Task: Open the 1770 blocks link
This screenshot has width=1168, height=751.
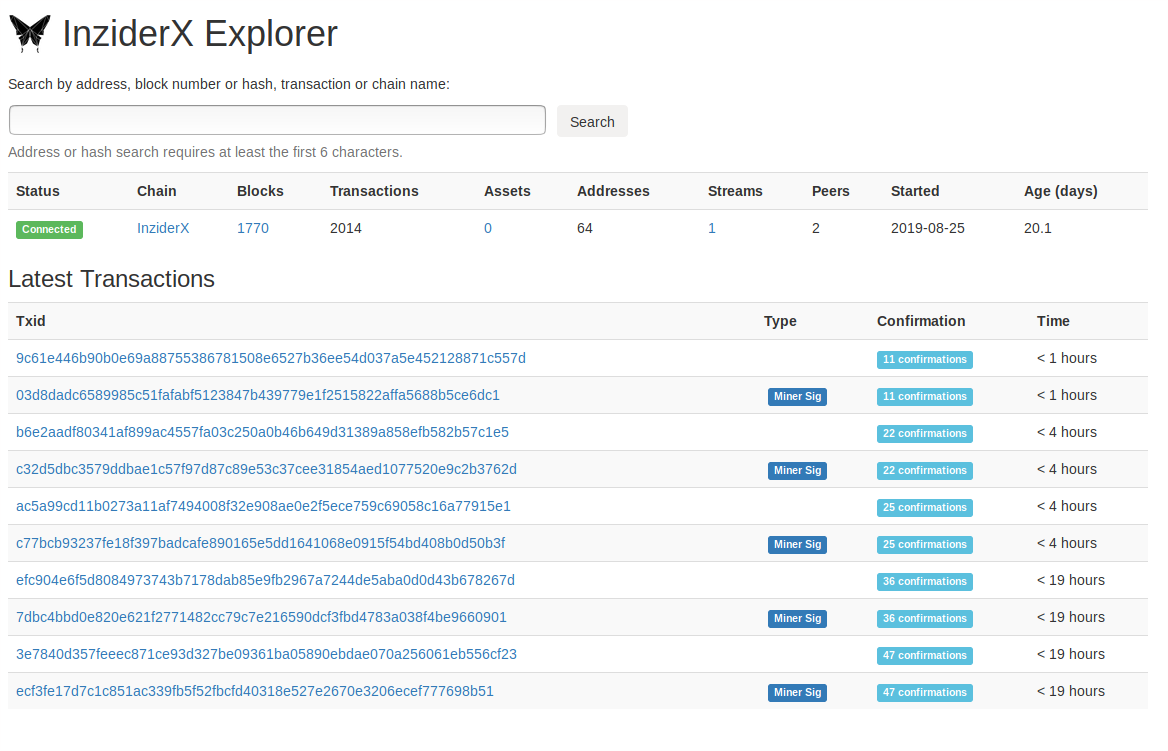Action: (253, 229)
